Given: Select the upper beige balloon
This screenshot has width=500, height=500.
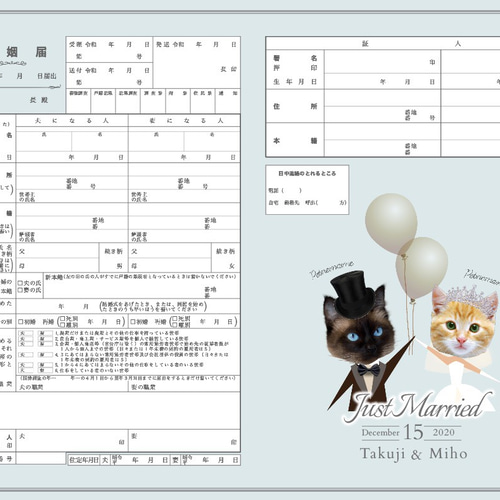Looking at the screenshot, I should tap(391, 223).
